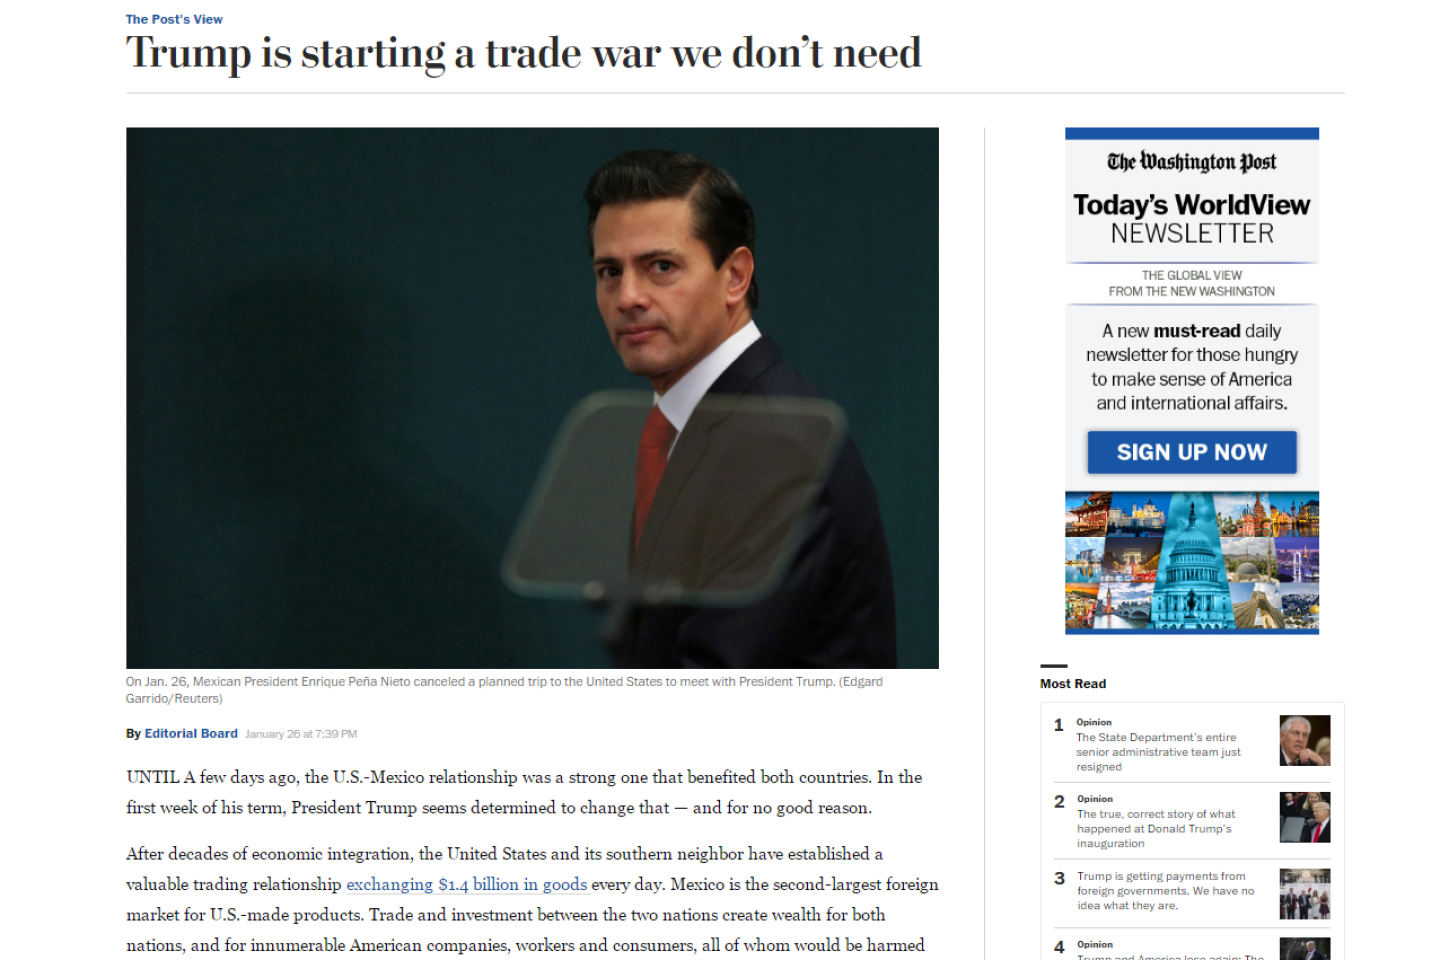Click the Most Read section heading

[1072, 684]
